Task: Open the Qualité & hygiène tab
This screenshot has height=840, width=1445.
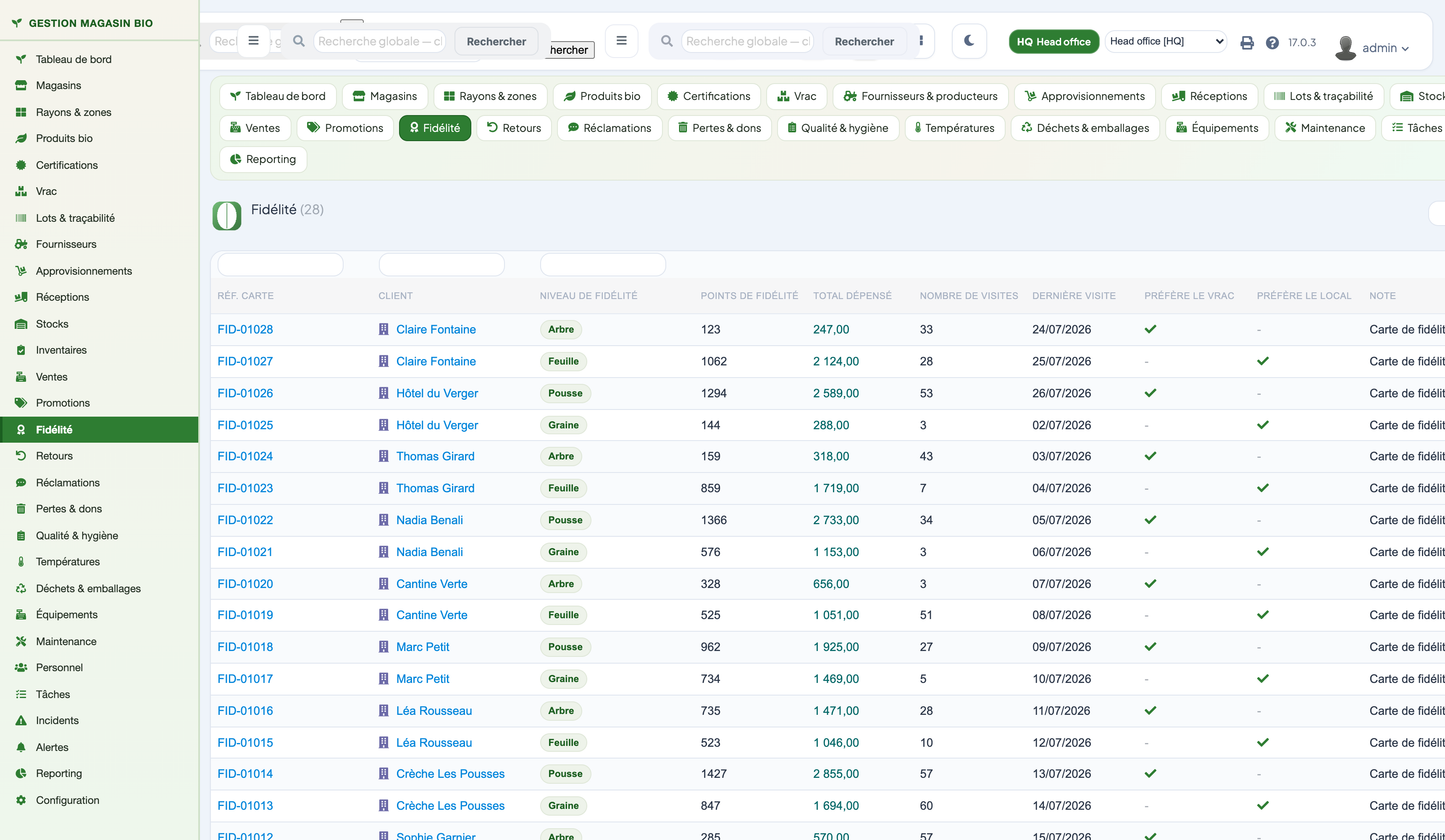Action: point(838,128)
